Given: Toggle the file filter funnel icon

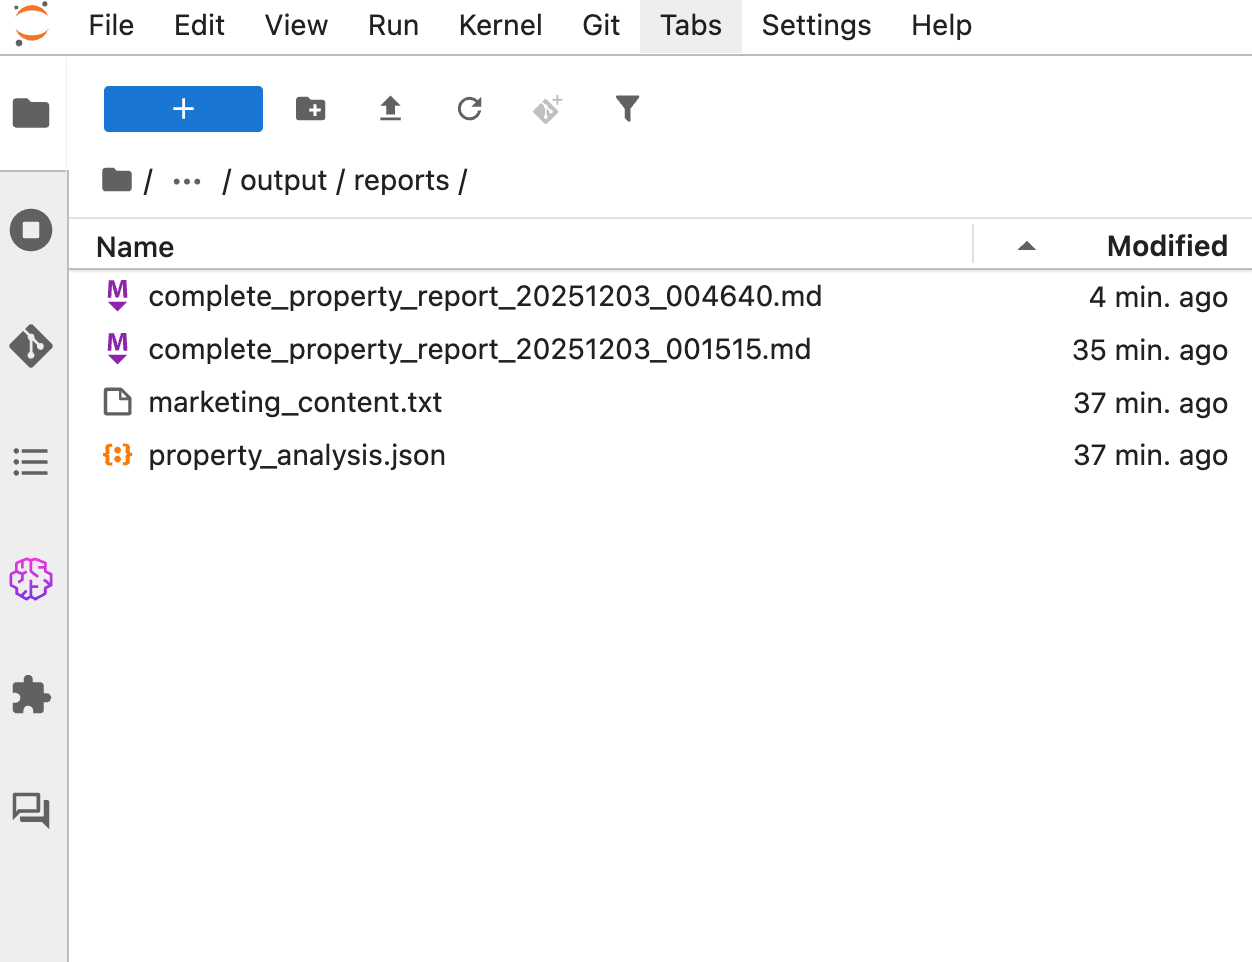Looking at the screenshot, I should pos(627,108).
